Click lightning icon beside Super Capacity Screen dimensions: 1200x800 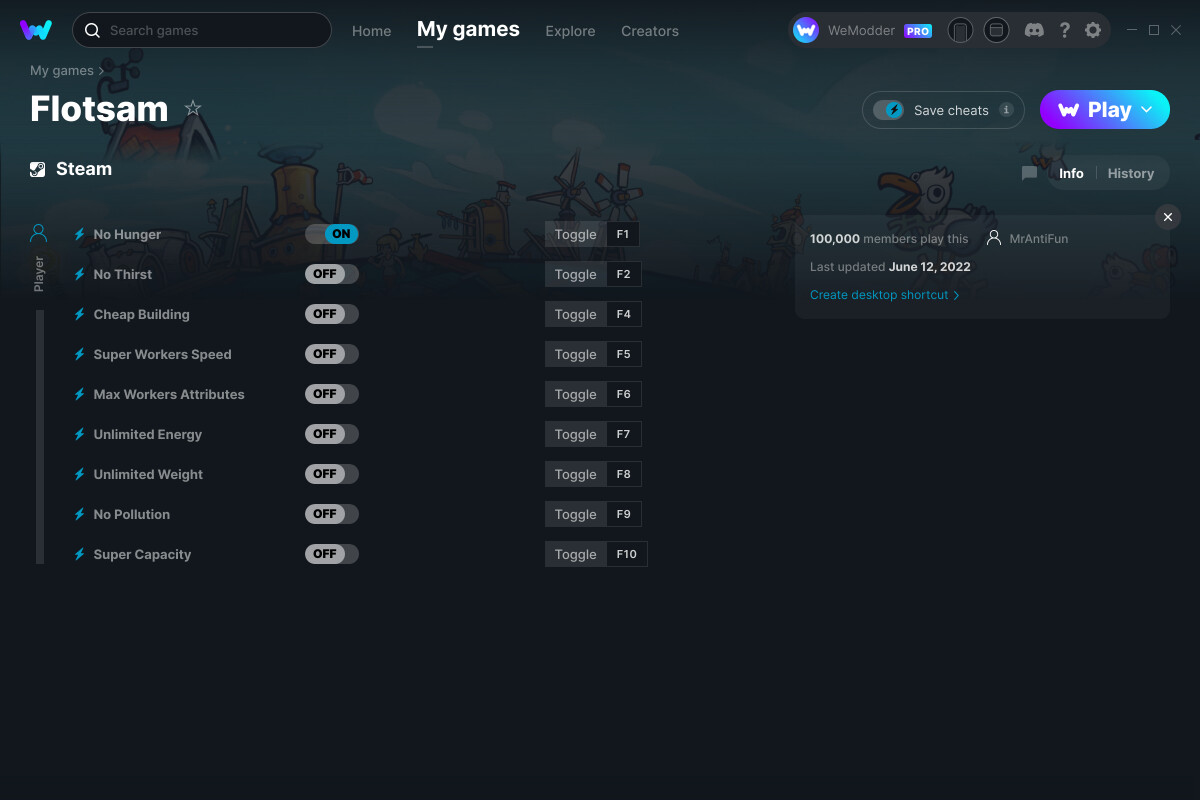point(80,554)
